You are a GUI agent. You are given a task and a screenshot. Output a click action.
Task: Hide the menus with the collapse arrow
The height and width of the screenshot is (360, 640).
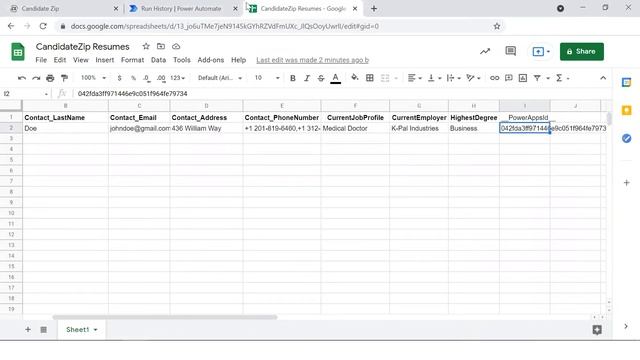pos(603,78)
